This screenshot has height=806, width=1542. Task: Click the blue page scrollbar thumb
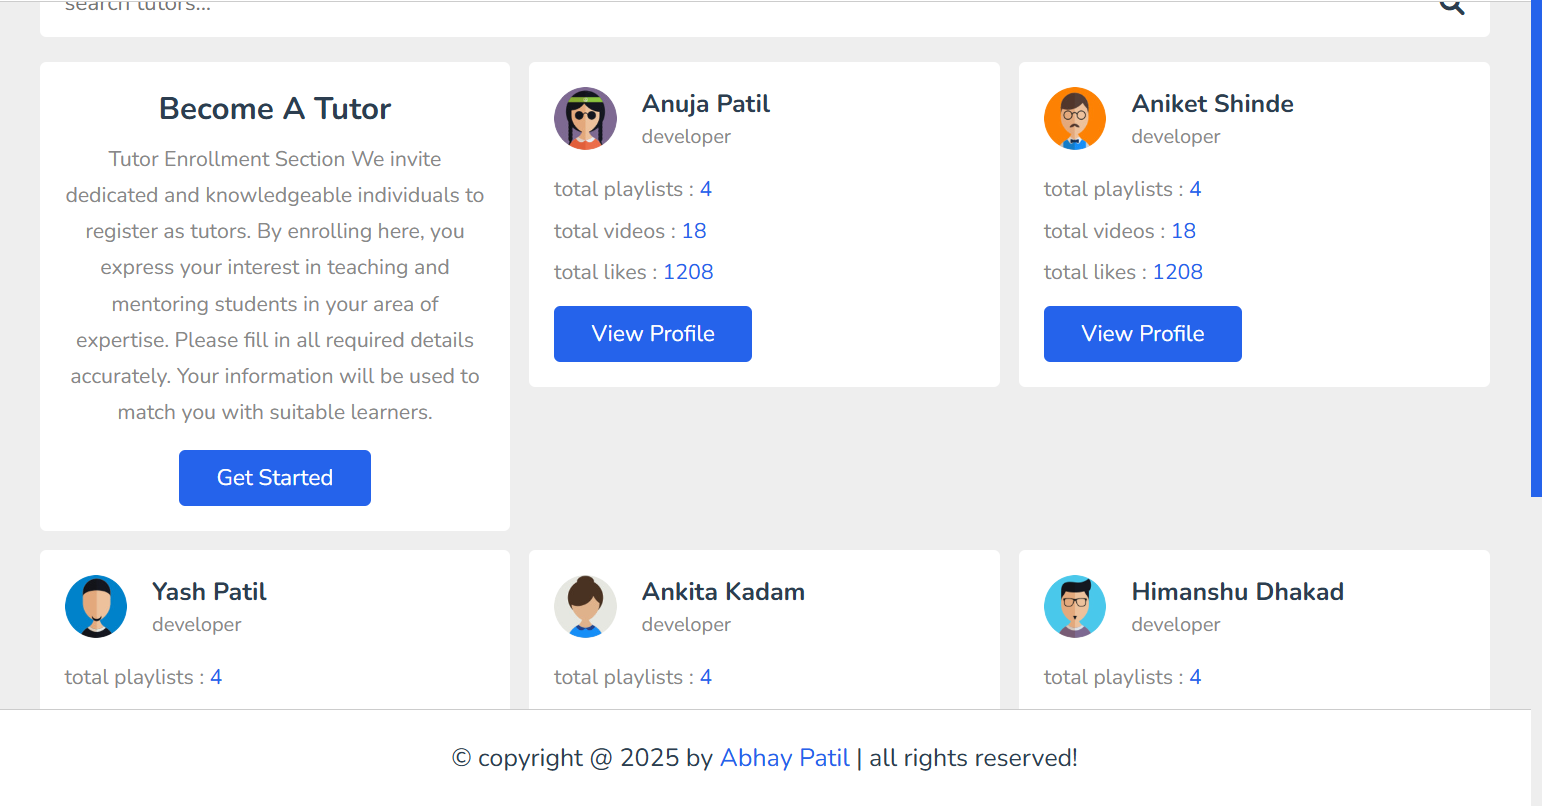click(x=1536, y=250)
